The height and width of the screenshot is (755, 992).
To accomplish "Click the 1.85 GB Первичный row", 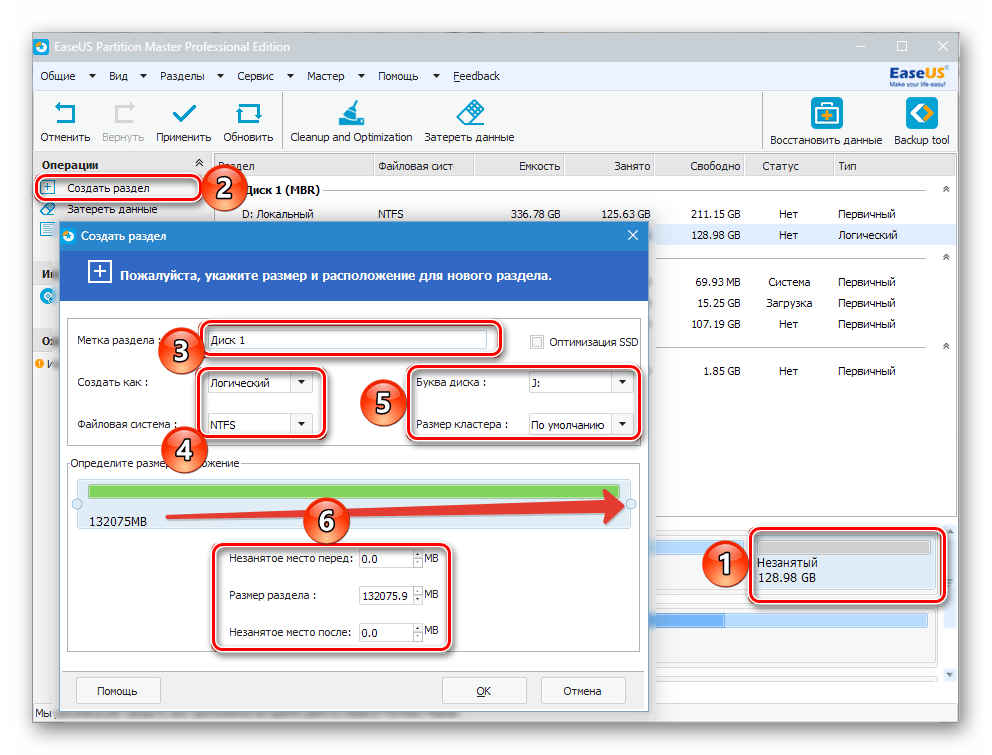I will coord(803,371).
